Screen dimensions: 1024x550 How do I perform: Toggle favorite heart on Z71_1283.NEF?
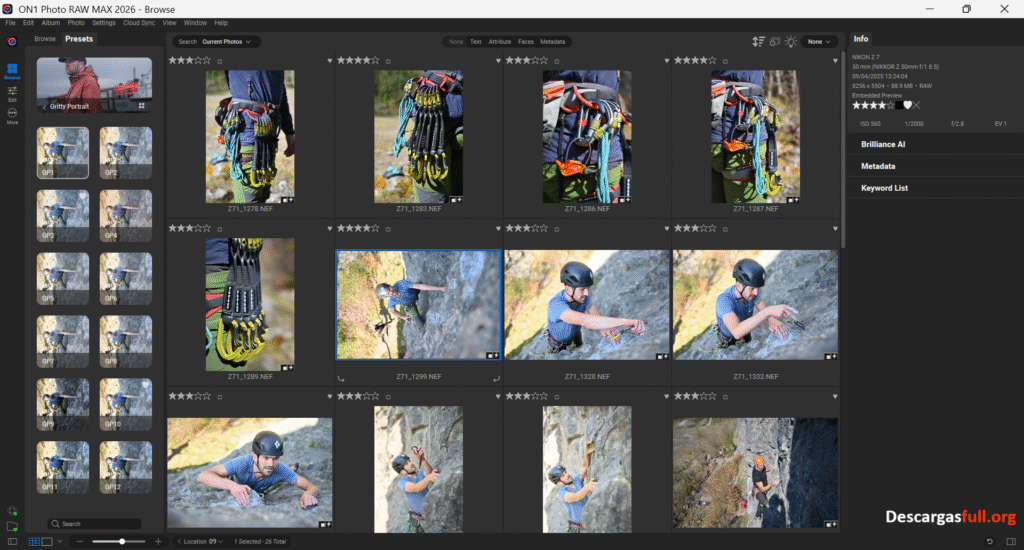[498, 61]
